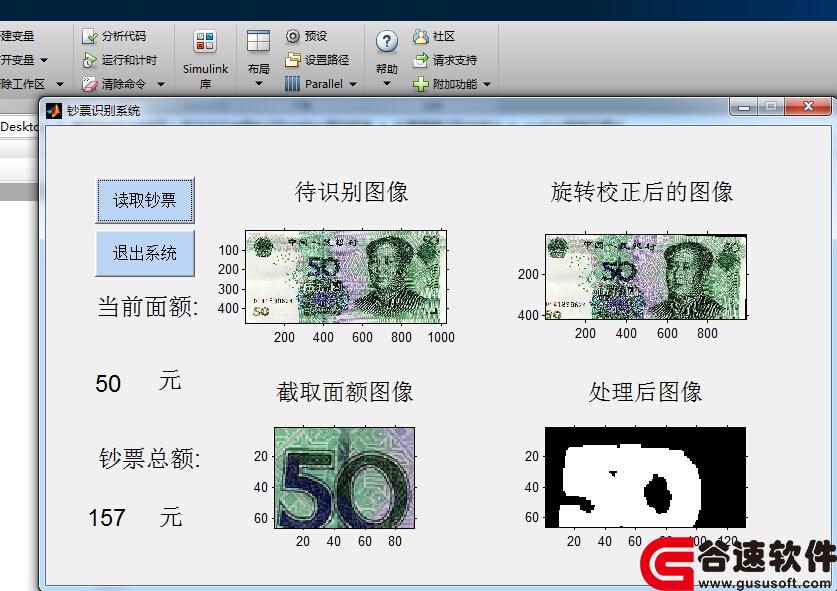Click the Desktop path text behind window
This screenshot has width=837, height=591.
pyautogui.click(x=19, y=127)
